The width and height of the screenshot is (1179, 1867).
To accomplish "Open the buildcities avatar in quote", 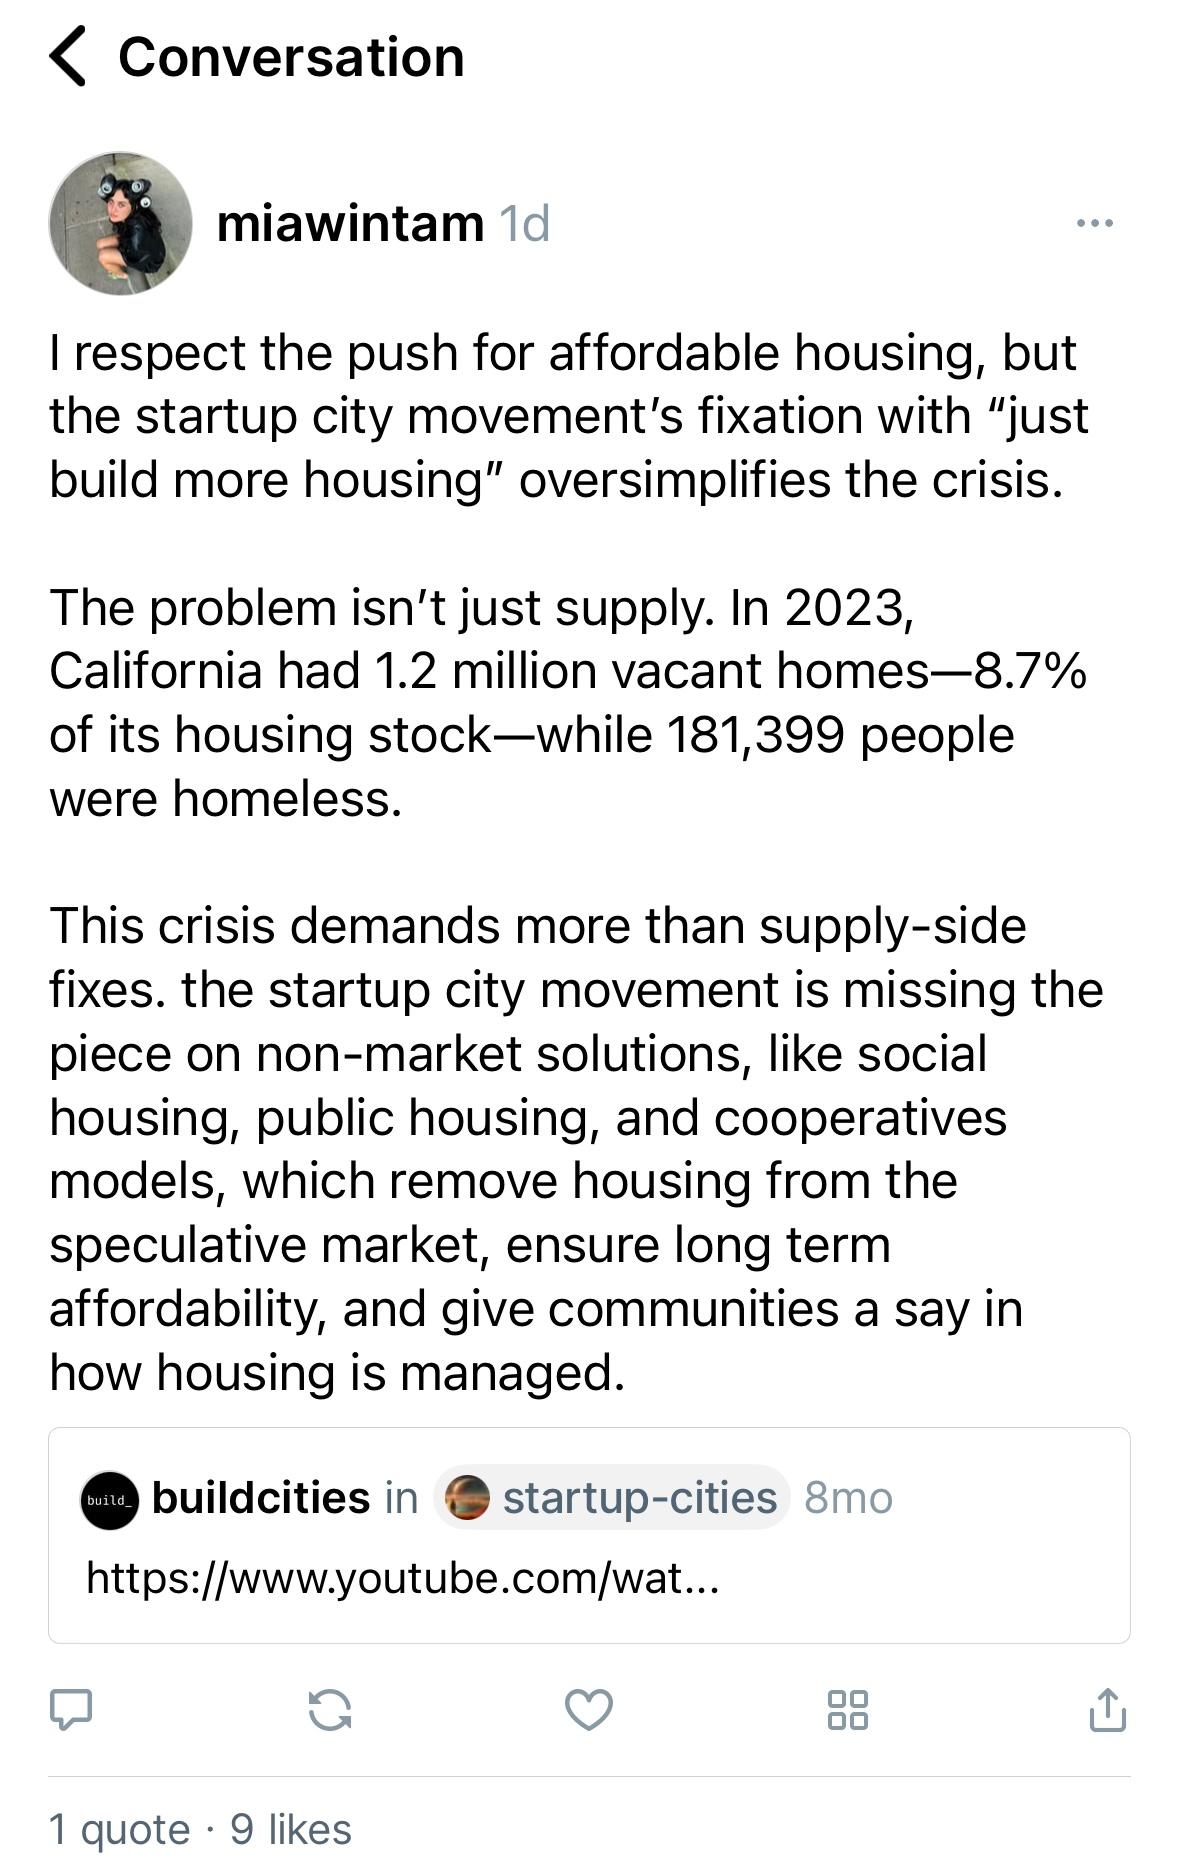I will click(x=110, y=1499).
